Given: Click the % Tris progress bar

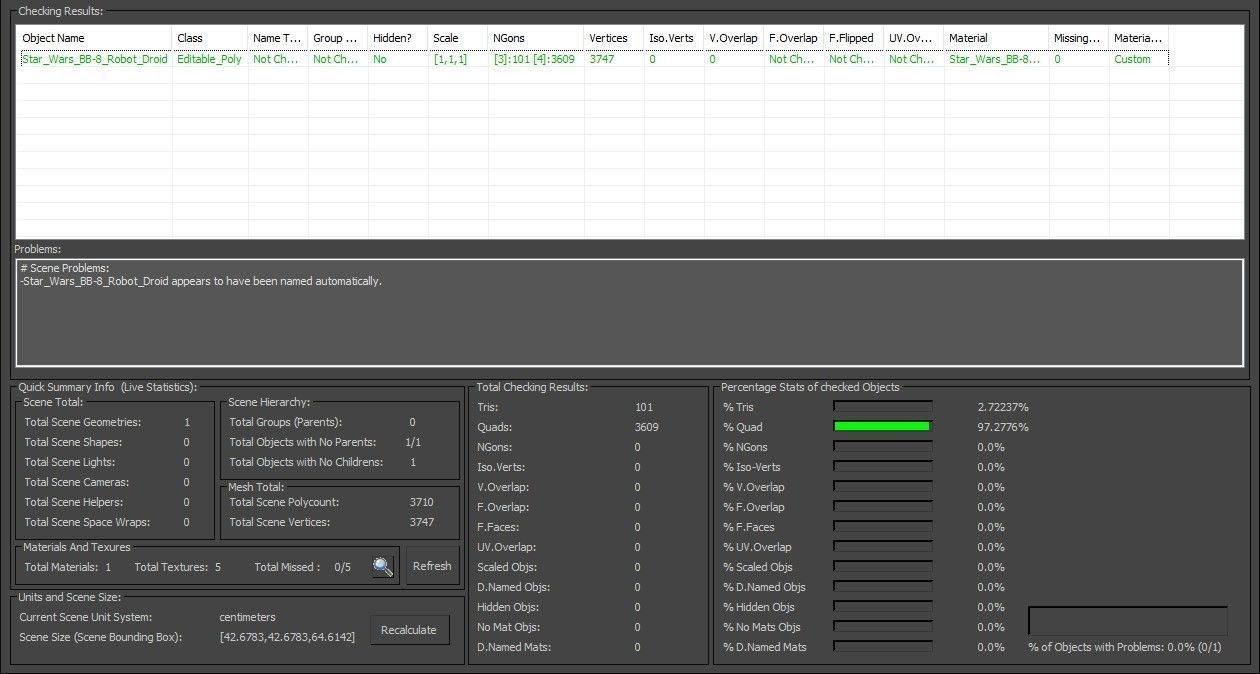Looking at the screenshot, I should point(882,407).
